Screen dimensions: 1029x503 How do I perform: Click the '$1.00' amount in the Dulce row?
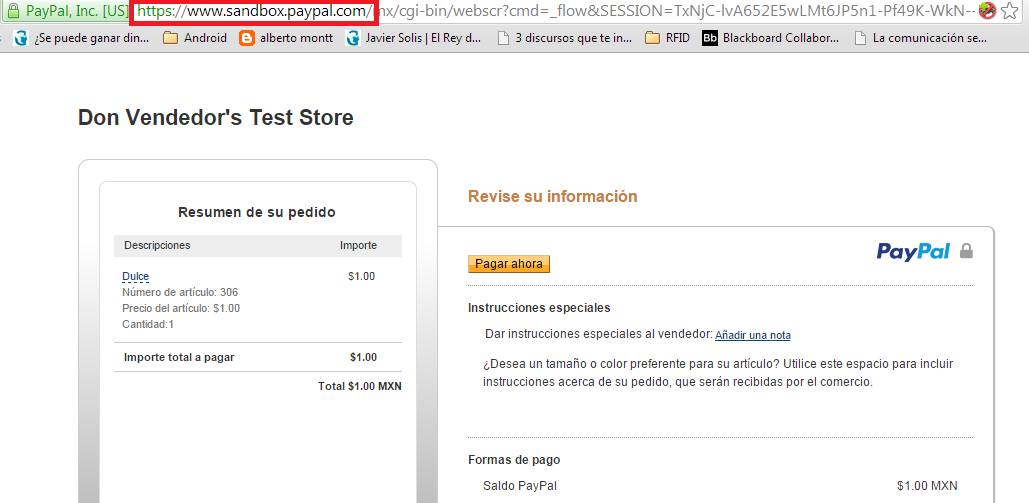(x=362, y=276)
